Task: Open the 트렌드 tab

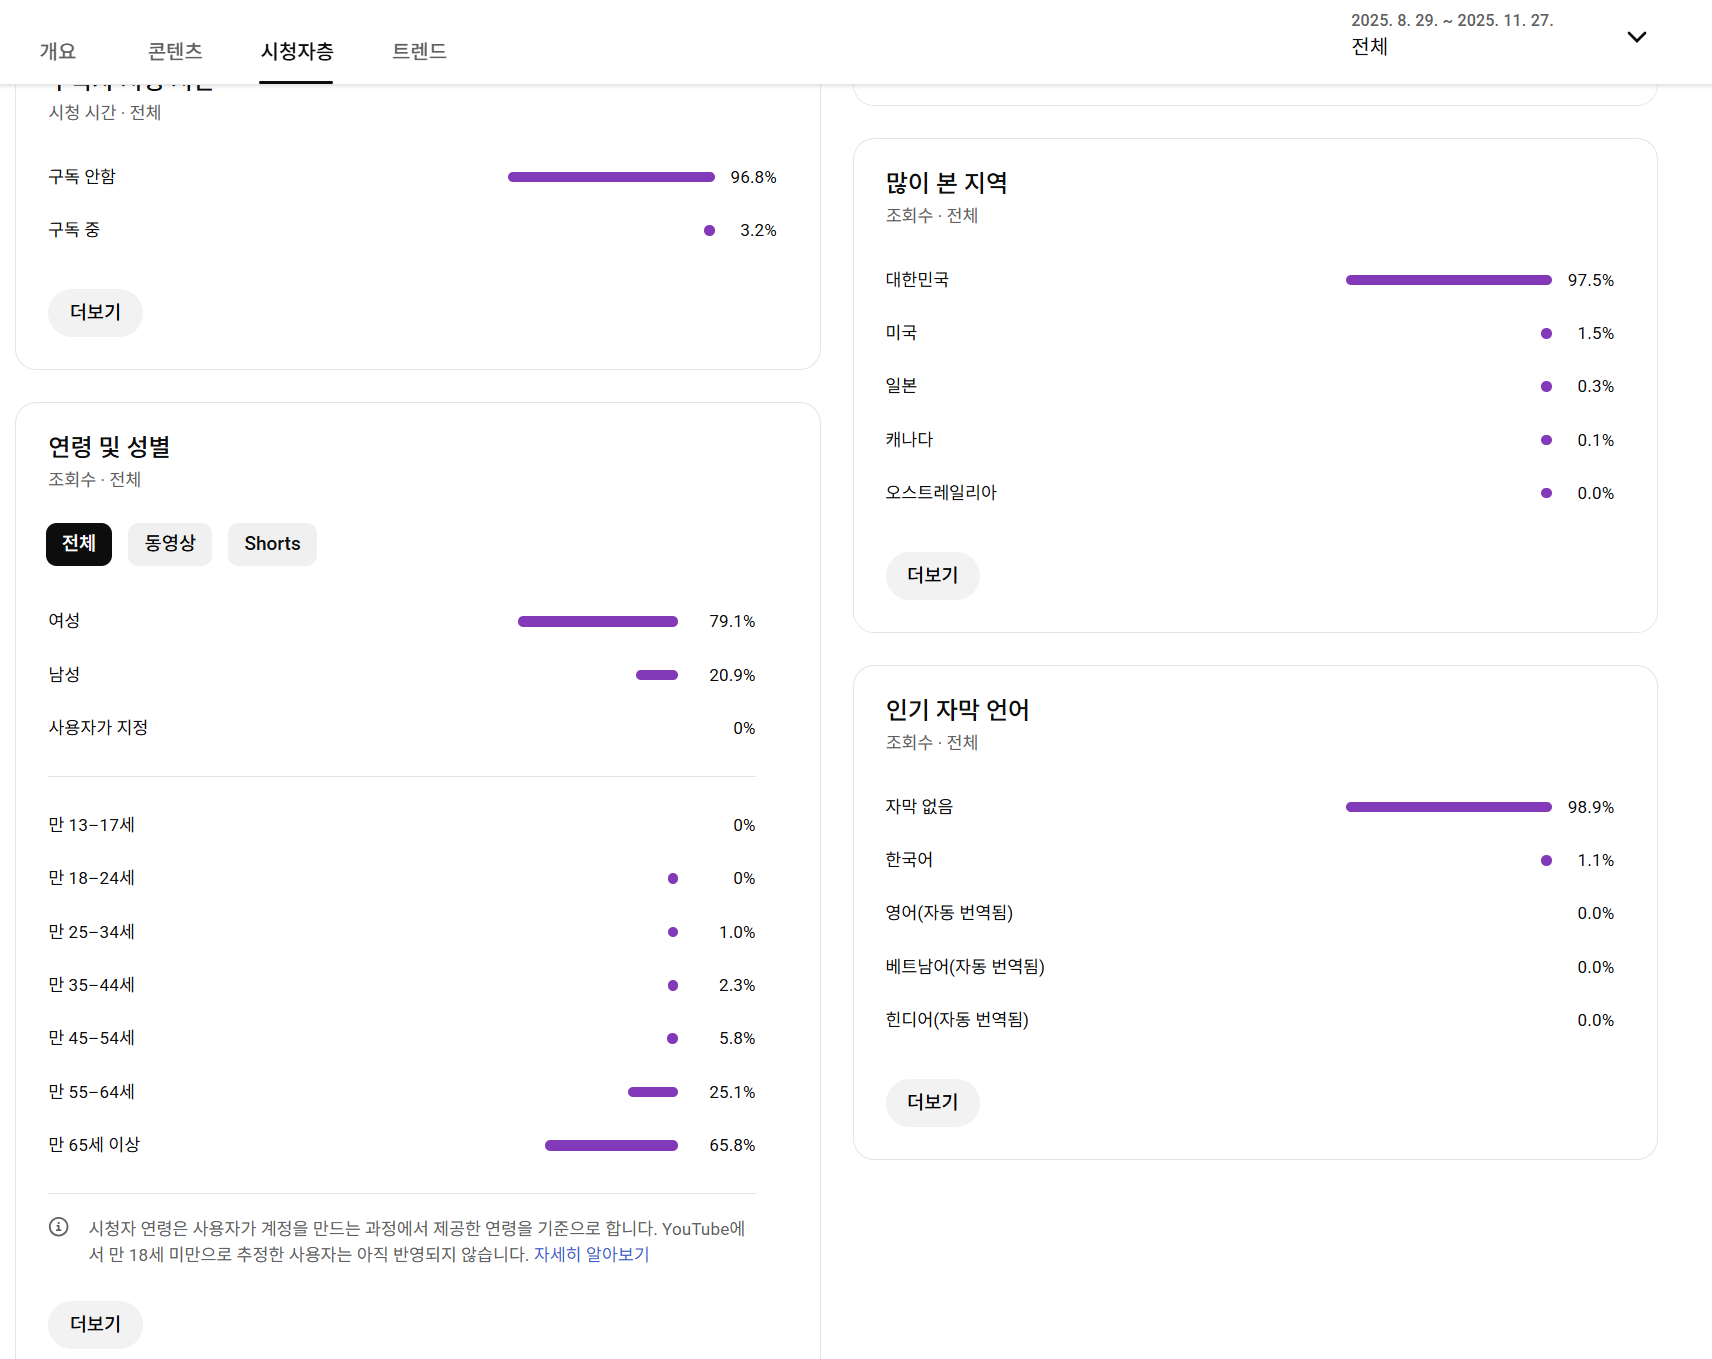Action: click(x=419, y=51)
